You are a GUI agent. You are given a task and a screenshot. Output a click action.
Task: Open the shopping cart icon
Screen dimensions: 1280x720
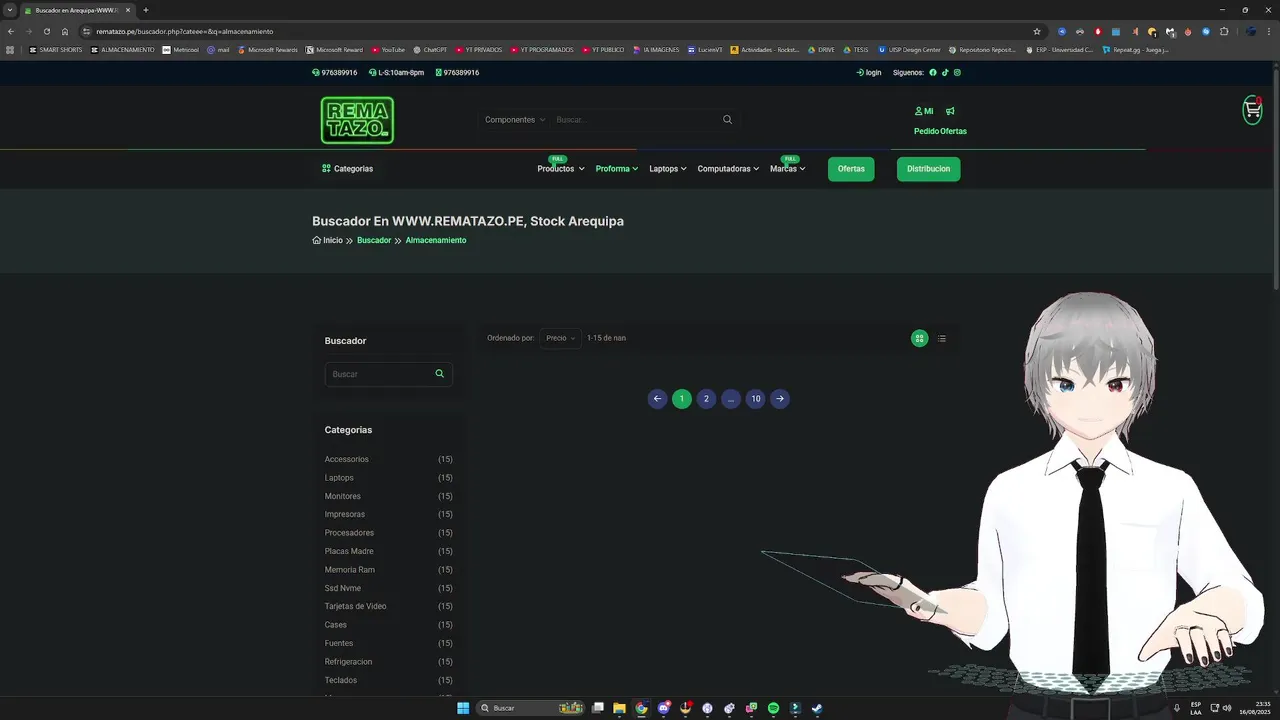tap(1252, 110)
